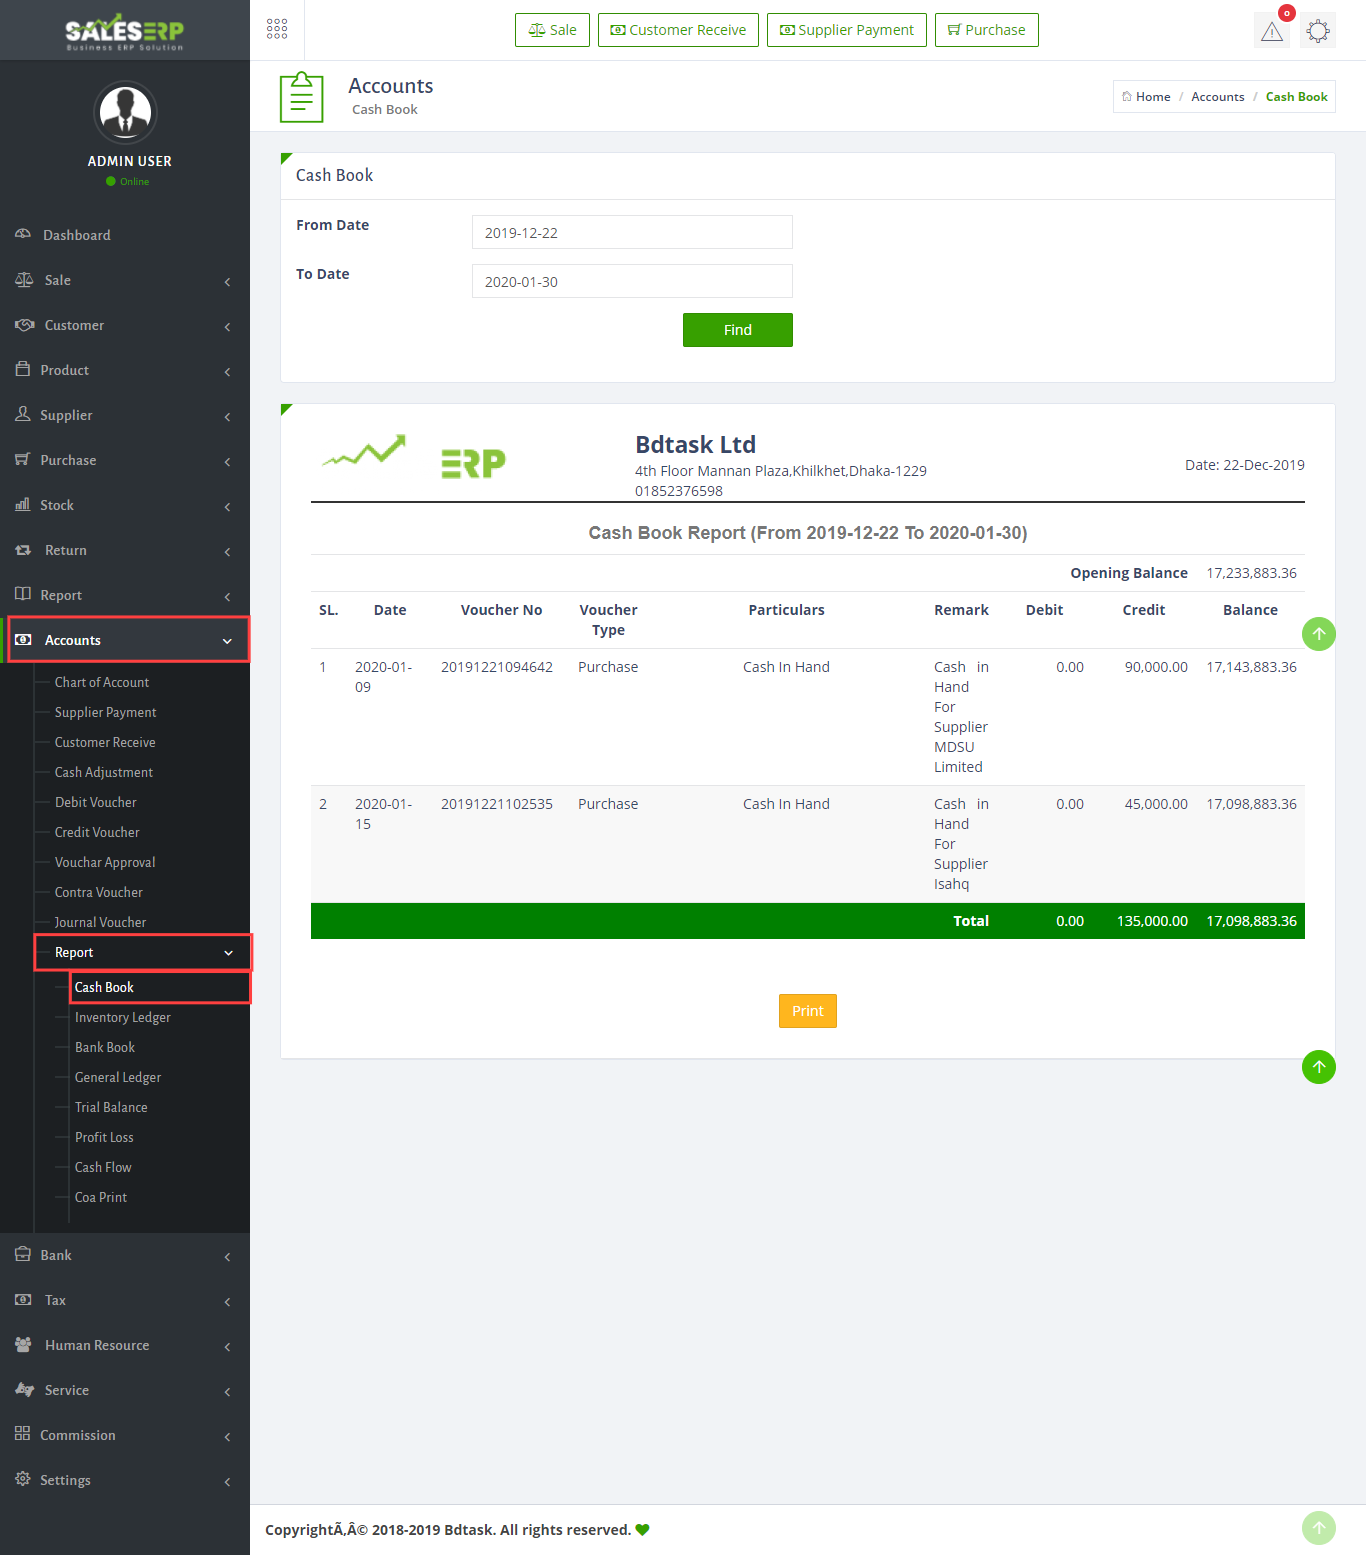
Task: Open the alert notification triangle icon
Action: pyautogui.click(x=1271, y=31)
